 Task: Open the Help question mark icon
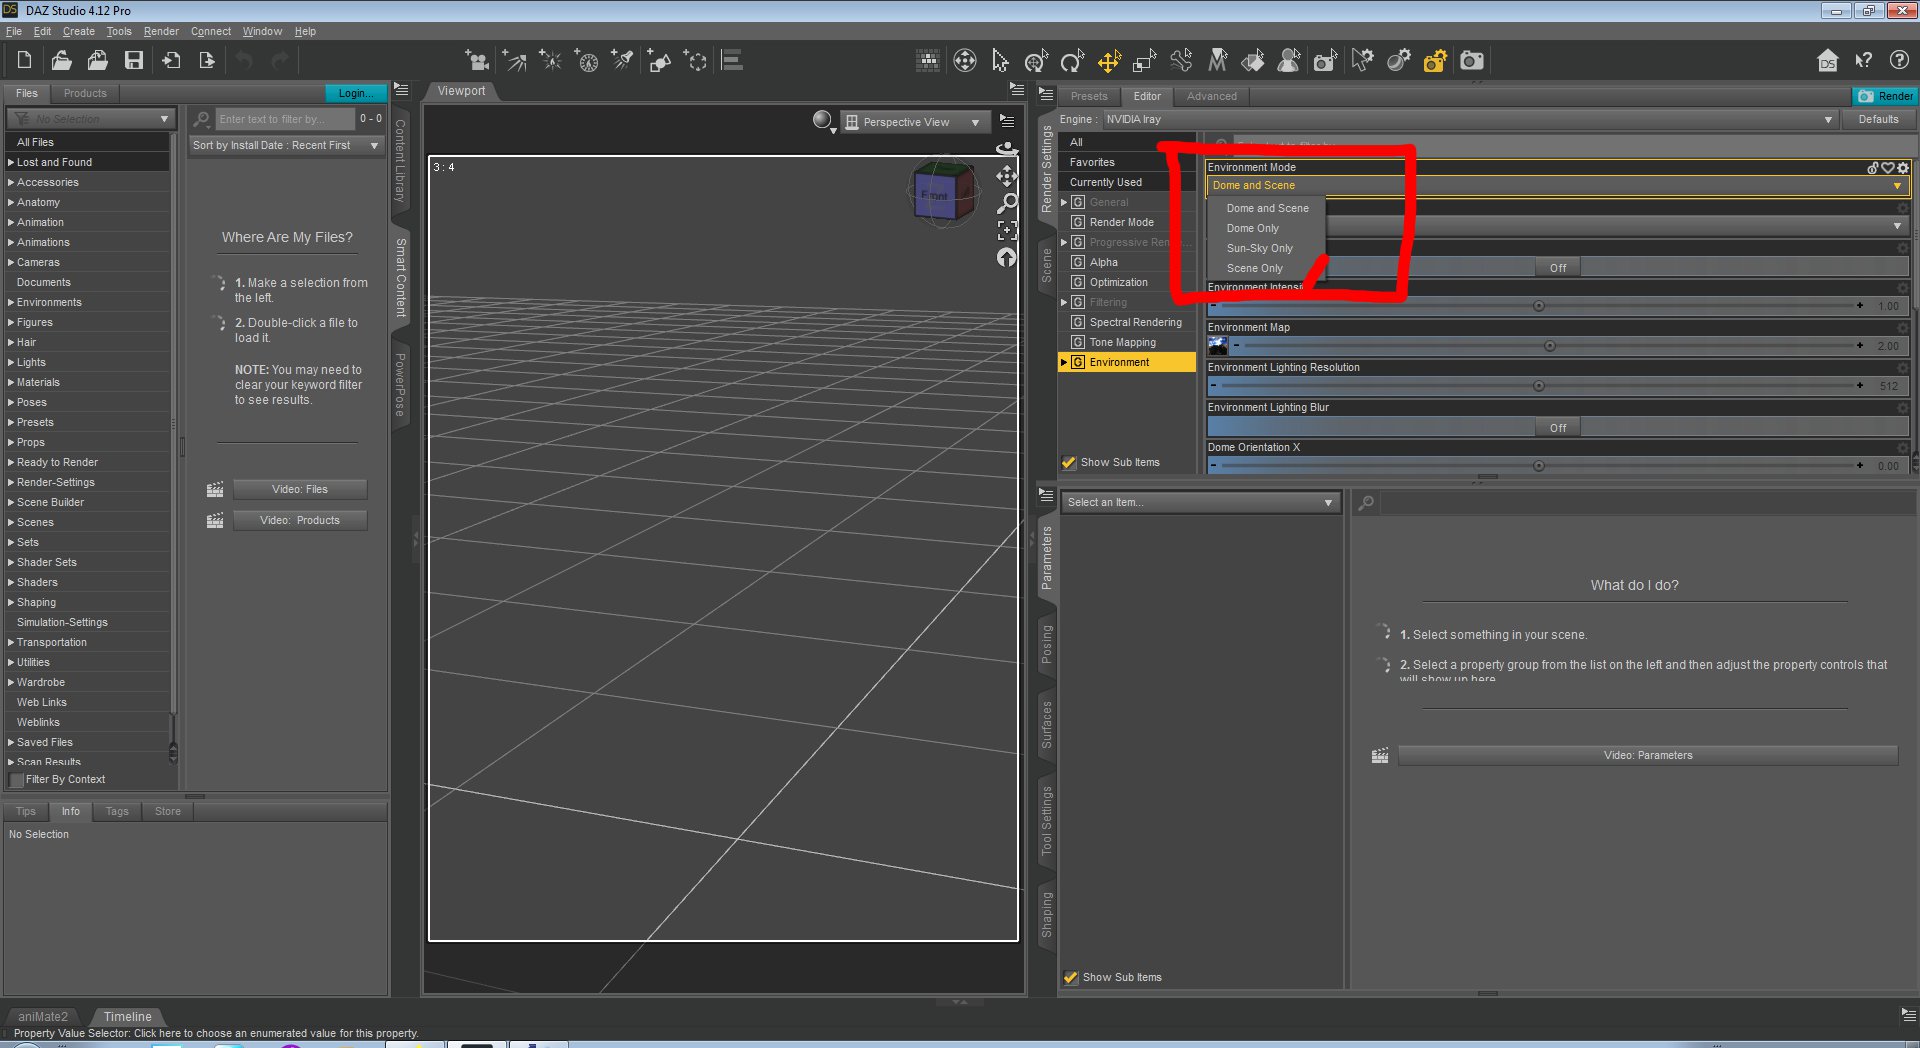(x=1899, y=61)
